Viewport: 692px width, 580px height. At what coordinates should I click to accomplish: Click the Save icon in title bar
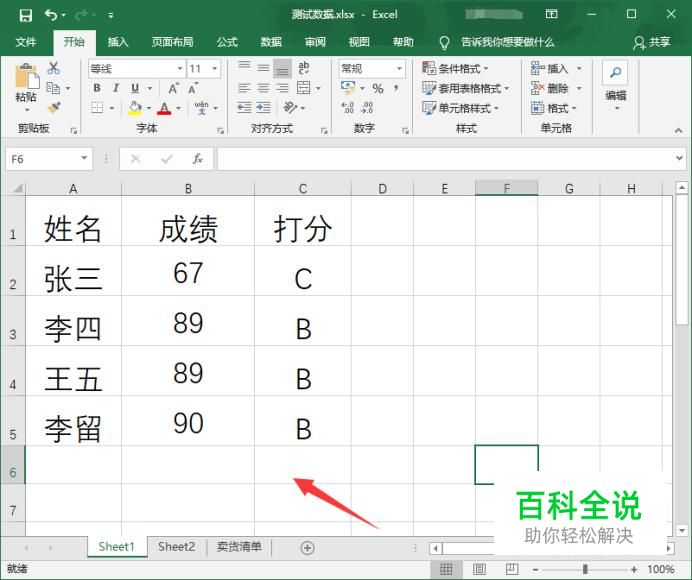tap(26, 15)
